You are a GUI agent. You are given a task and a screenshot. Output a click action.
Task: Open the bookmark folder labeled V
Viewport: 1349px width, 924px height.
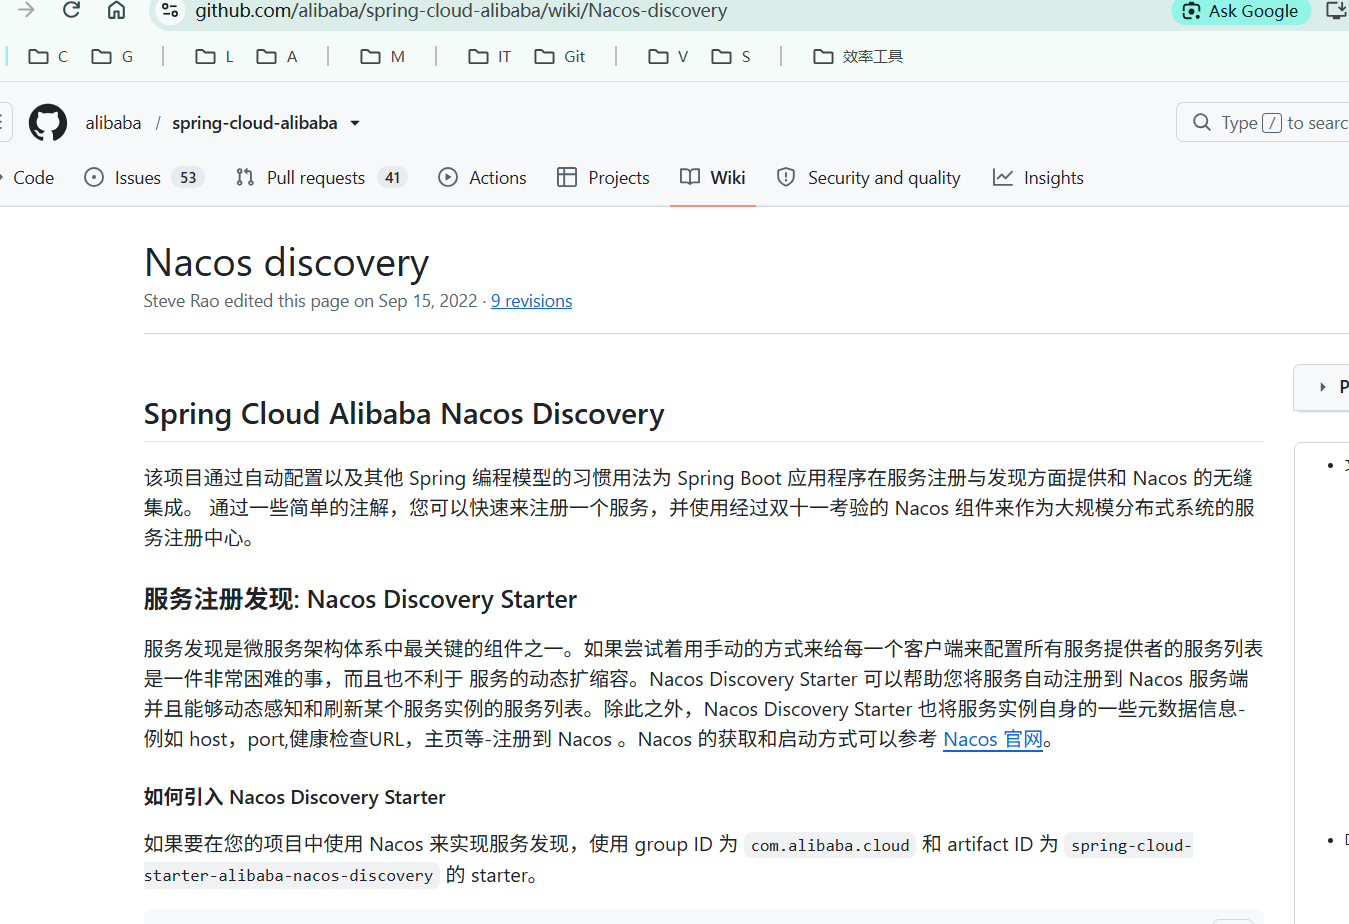(x=668, y=56)
